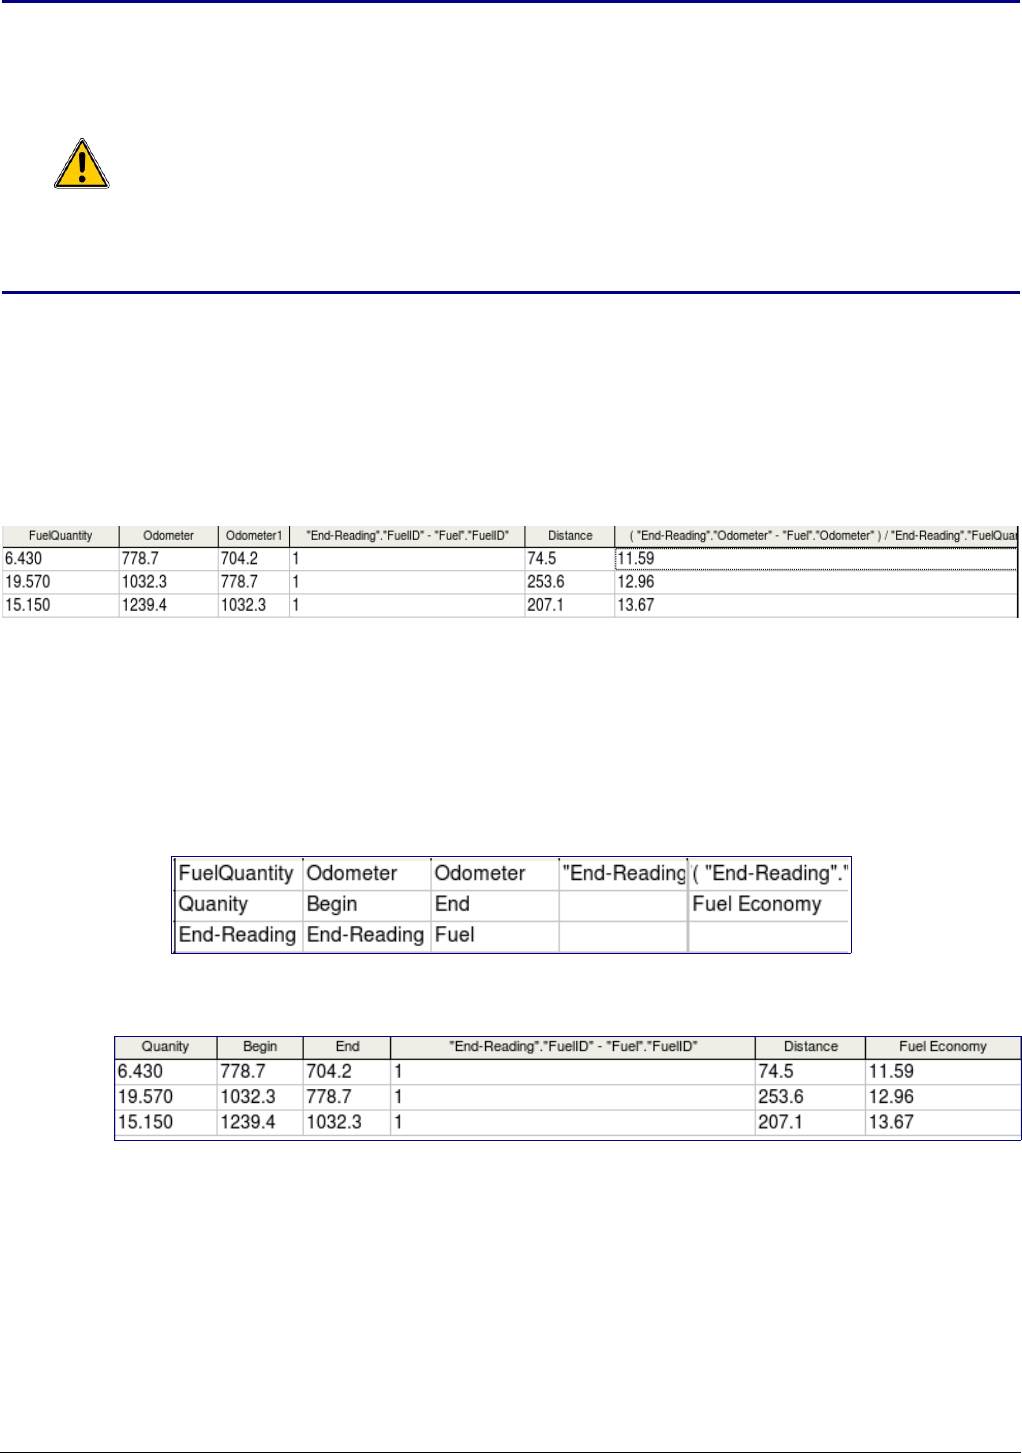
Task: Click the FuelQuantity field cell in design grid
Action: (239, 873)
